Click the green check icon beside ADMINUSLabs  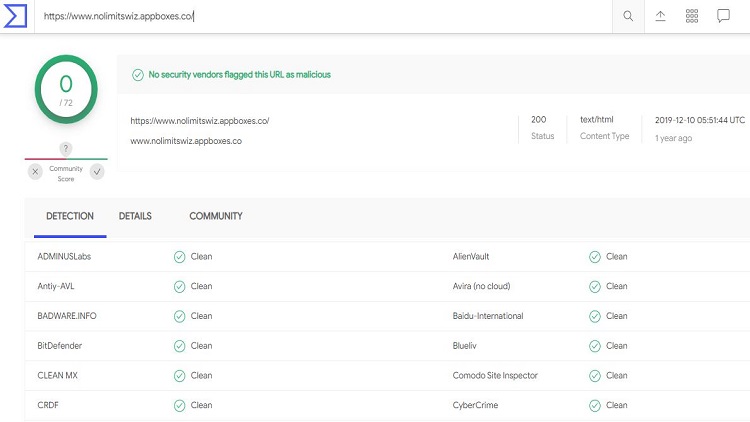(x=179, y=257)
